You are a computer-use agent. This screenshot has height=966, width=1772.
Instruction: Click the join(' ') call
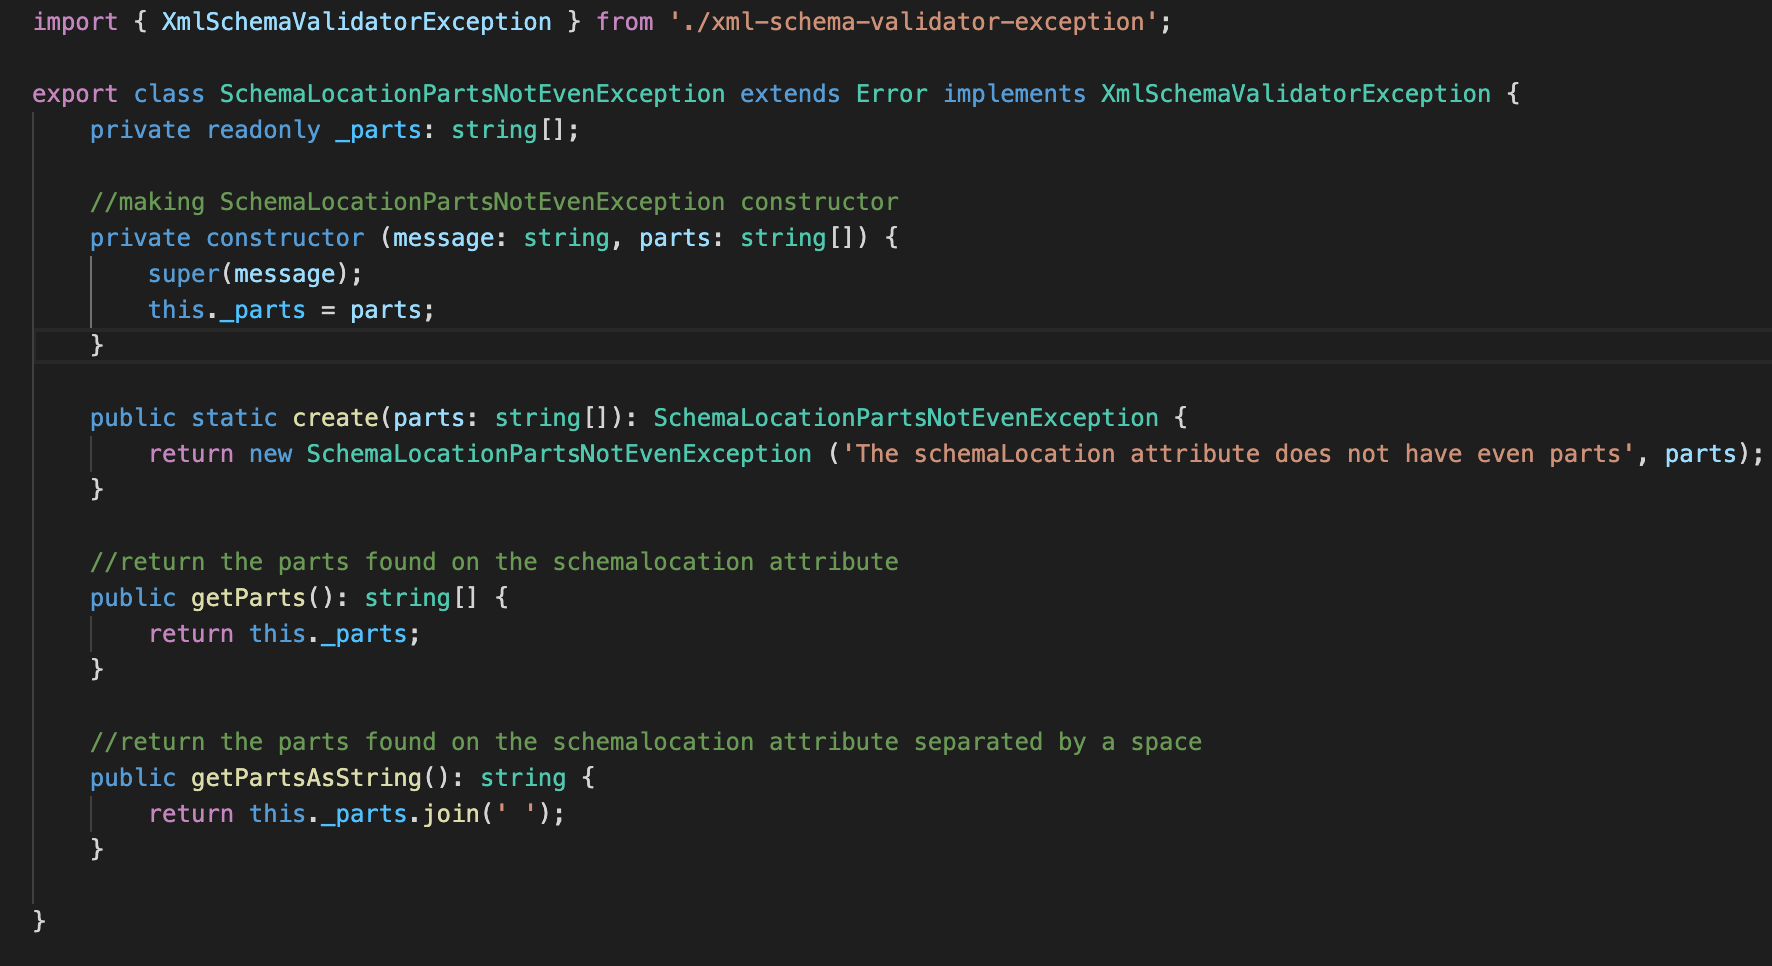490,813
